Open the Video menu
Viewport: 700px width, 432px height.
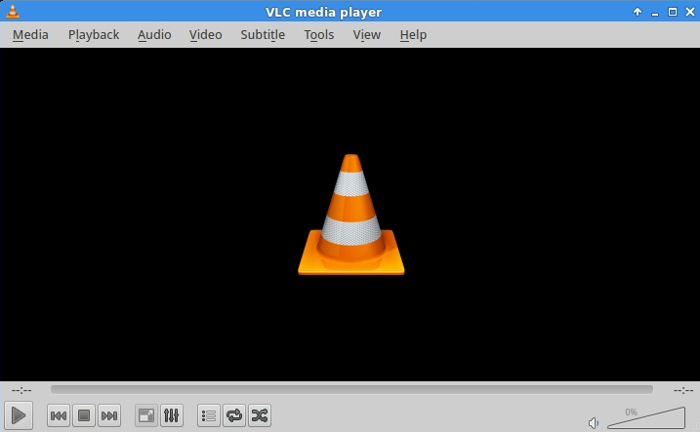[x=205, y=35]
